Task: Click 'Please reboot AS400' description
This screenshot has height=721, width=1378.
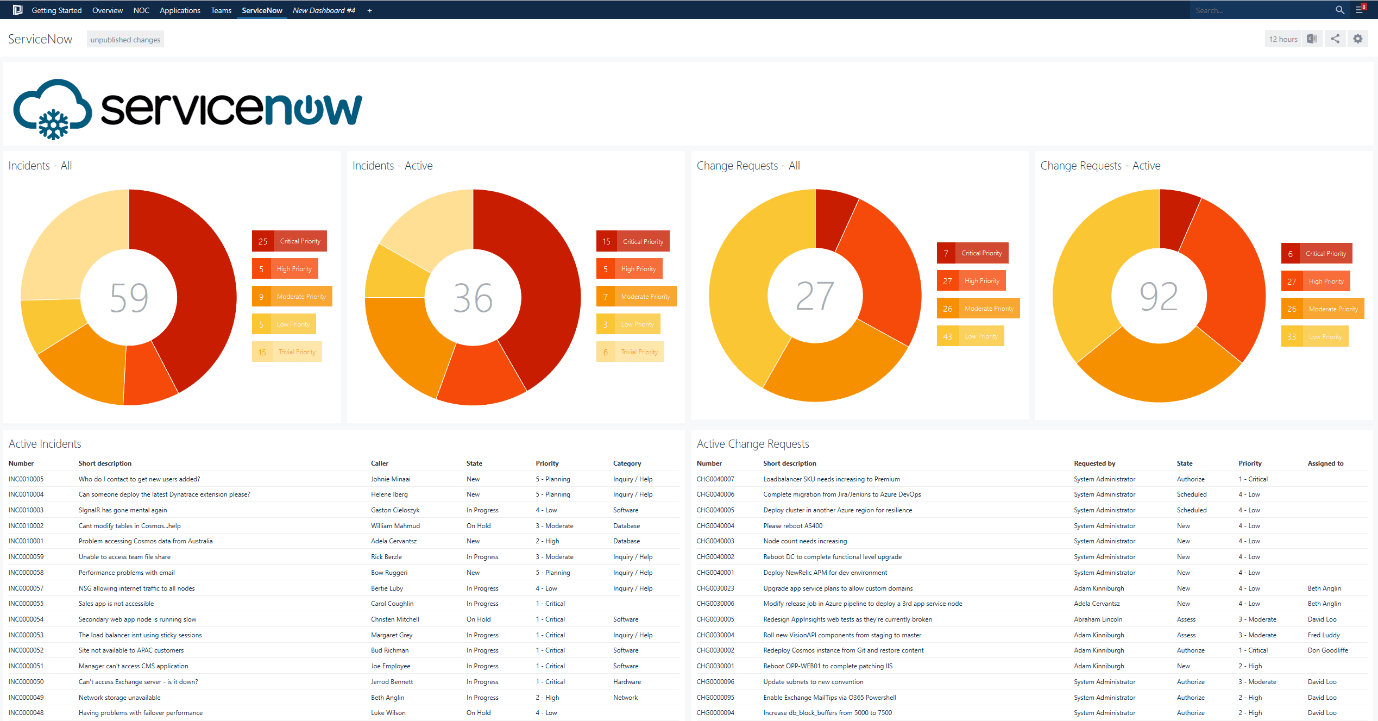Action: pyautogui.click(x=793, y=526)
